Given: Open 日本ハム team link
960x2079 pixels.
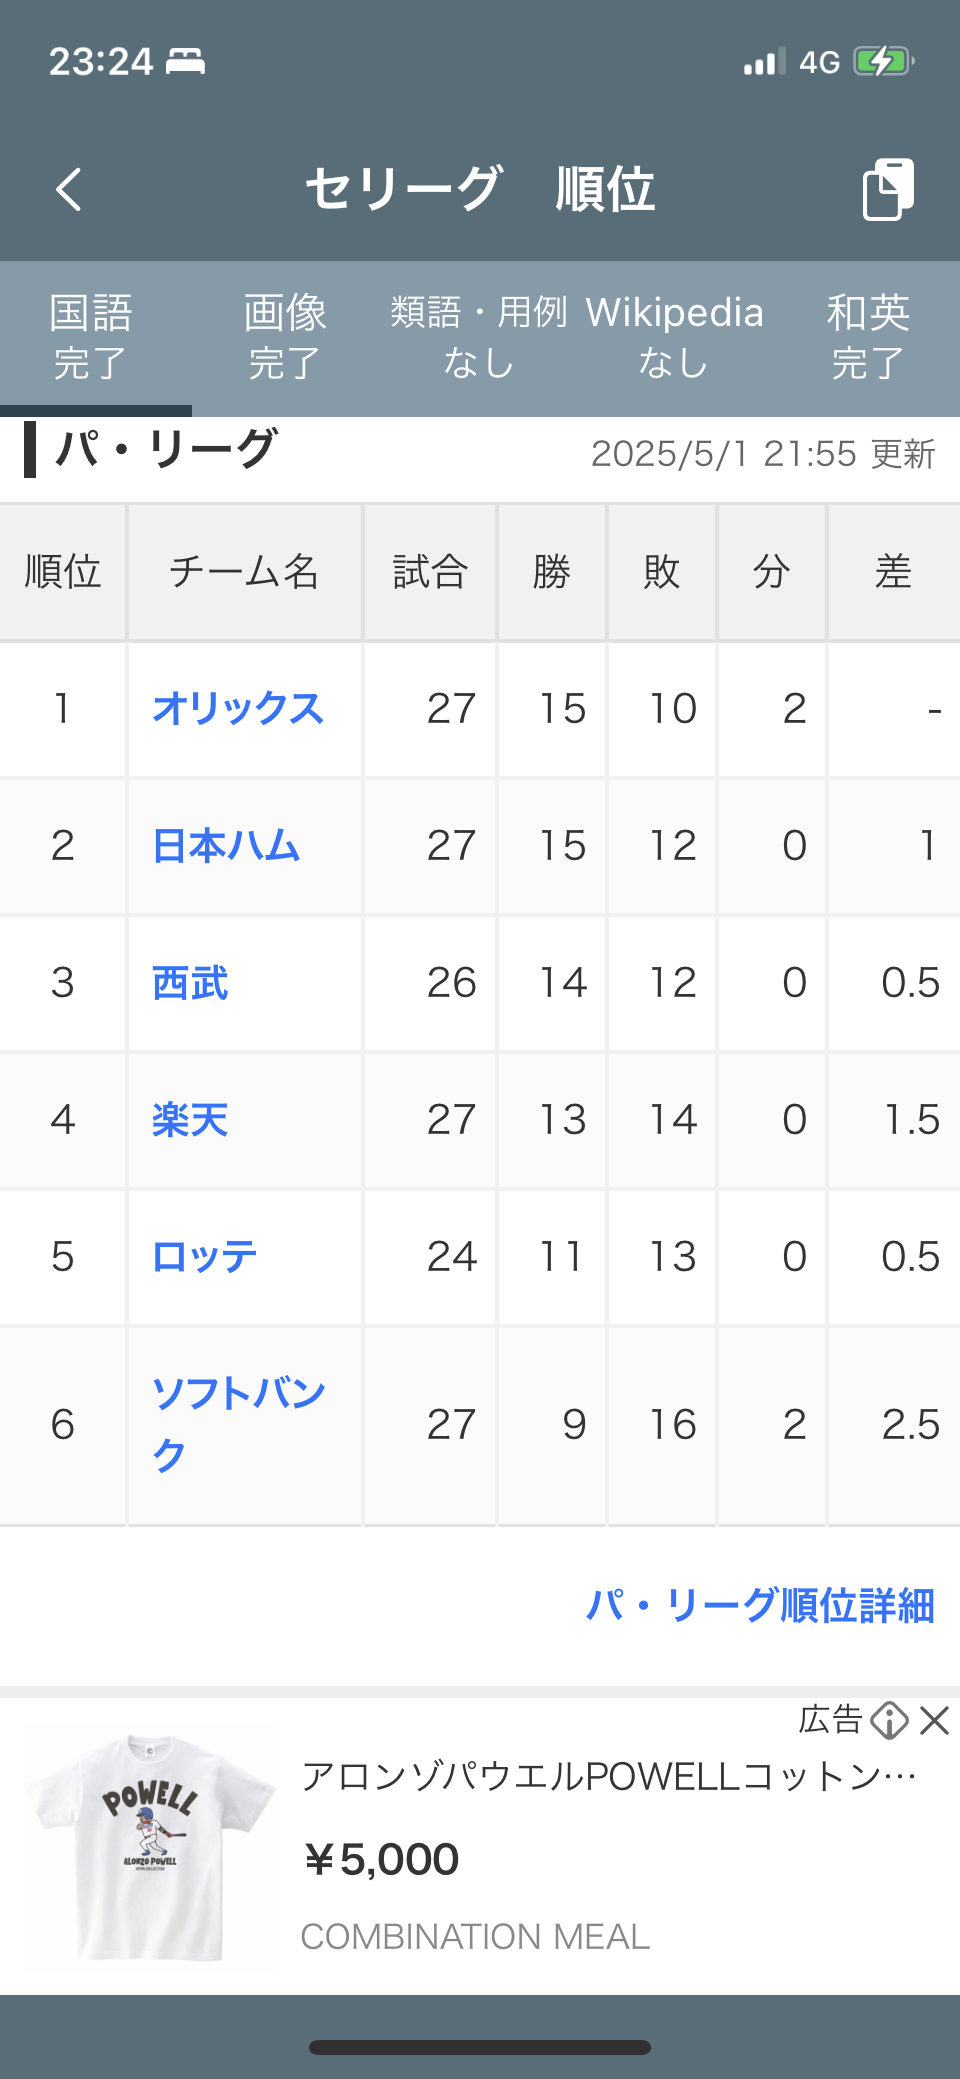Looking at the screenshot, I should pyautogui.click(x=226, y=846).
